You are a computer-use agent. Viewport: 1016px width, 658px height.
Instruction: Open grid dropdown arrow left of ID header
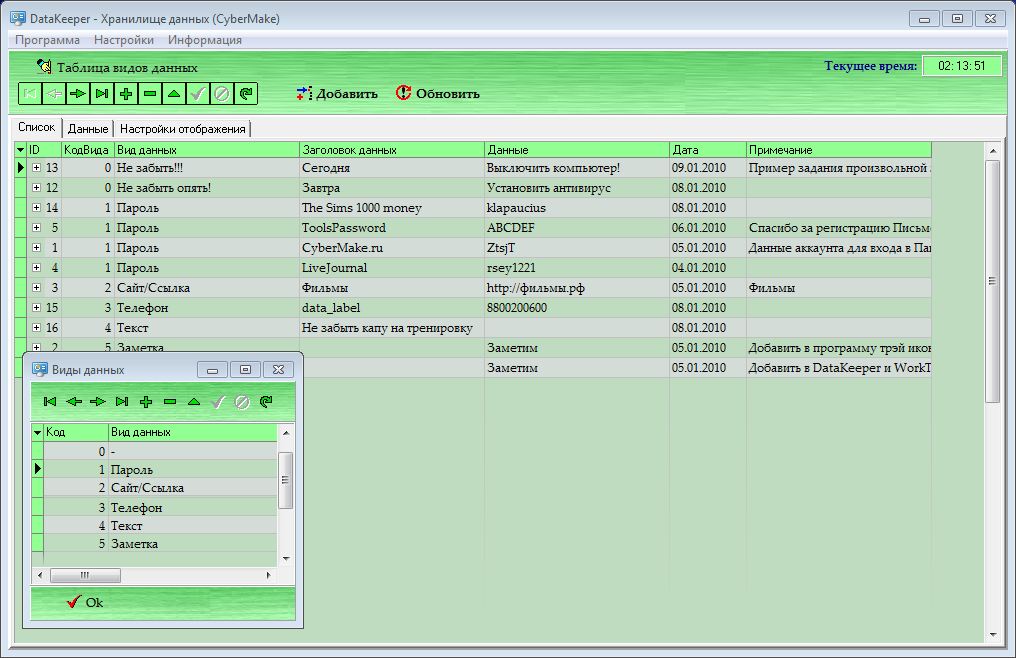tap(20, 150)
